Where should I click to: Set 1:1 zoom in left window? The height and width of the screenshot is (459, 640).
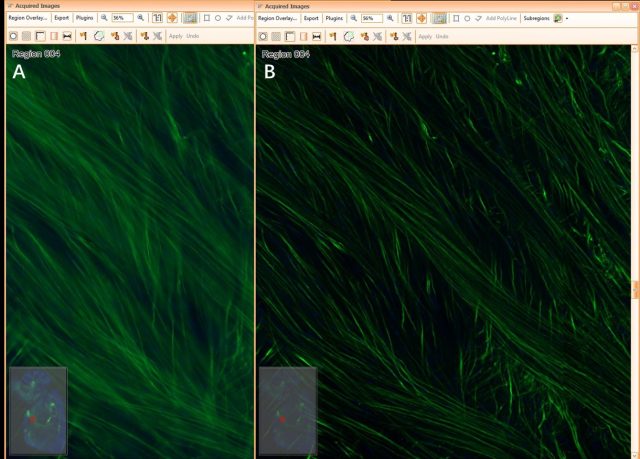(x=158, y=18)
